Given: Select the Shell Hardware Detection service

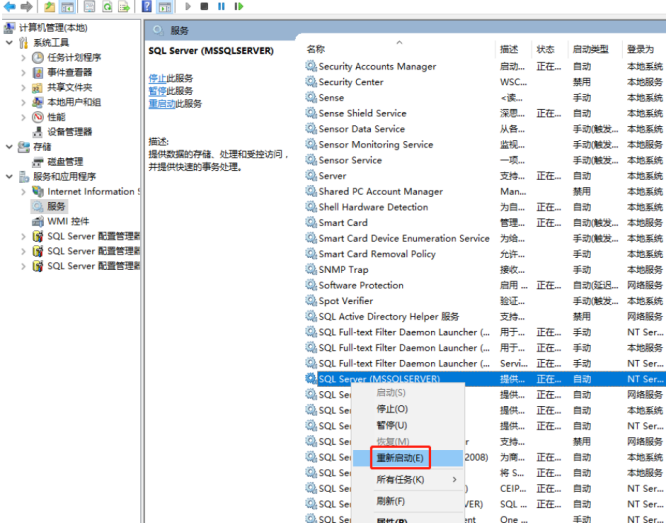Looking at the screenshot, I should pos(485,207).
